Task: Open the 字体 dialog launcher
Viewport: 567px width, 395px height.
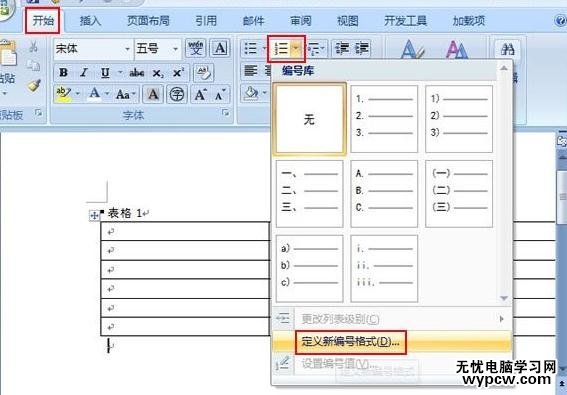Action: 226,113
